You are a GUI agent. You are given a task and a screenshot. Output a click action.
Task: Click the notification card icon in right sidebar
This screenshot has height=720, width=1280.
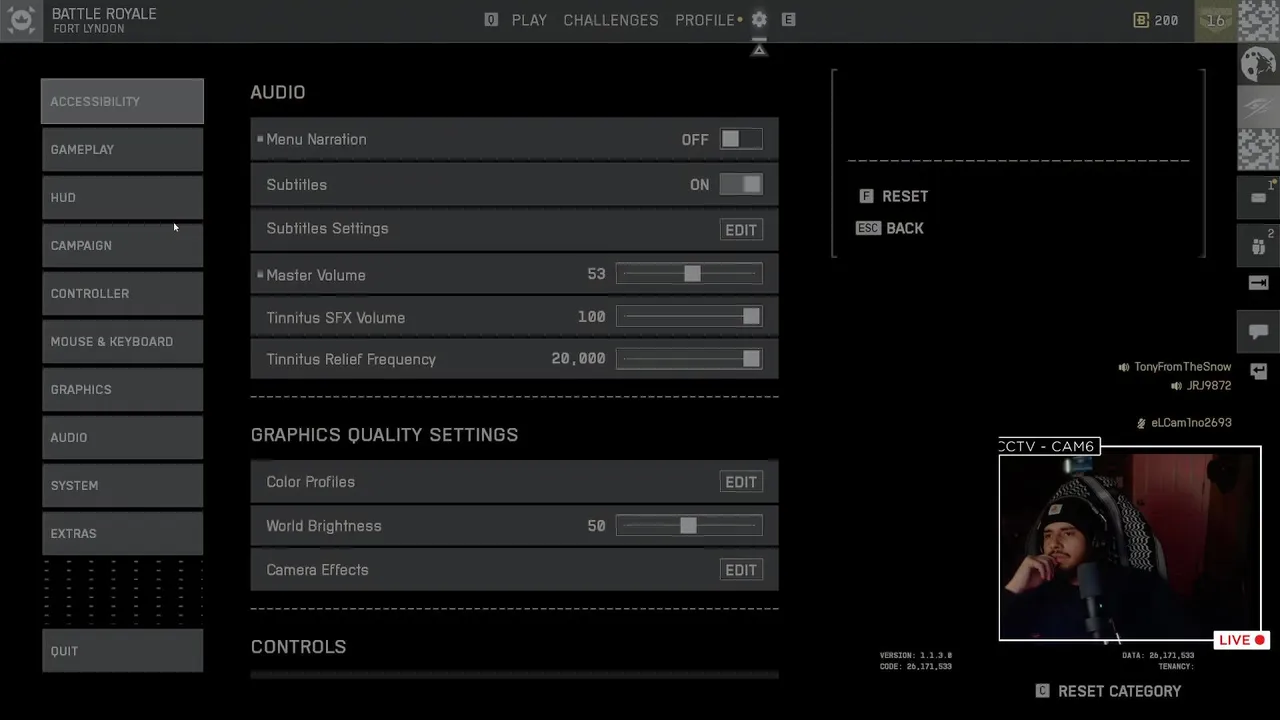1258,198
